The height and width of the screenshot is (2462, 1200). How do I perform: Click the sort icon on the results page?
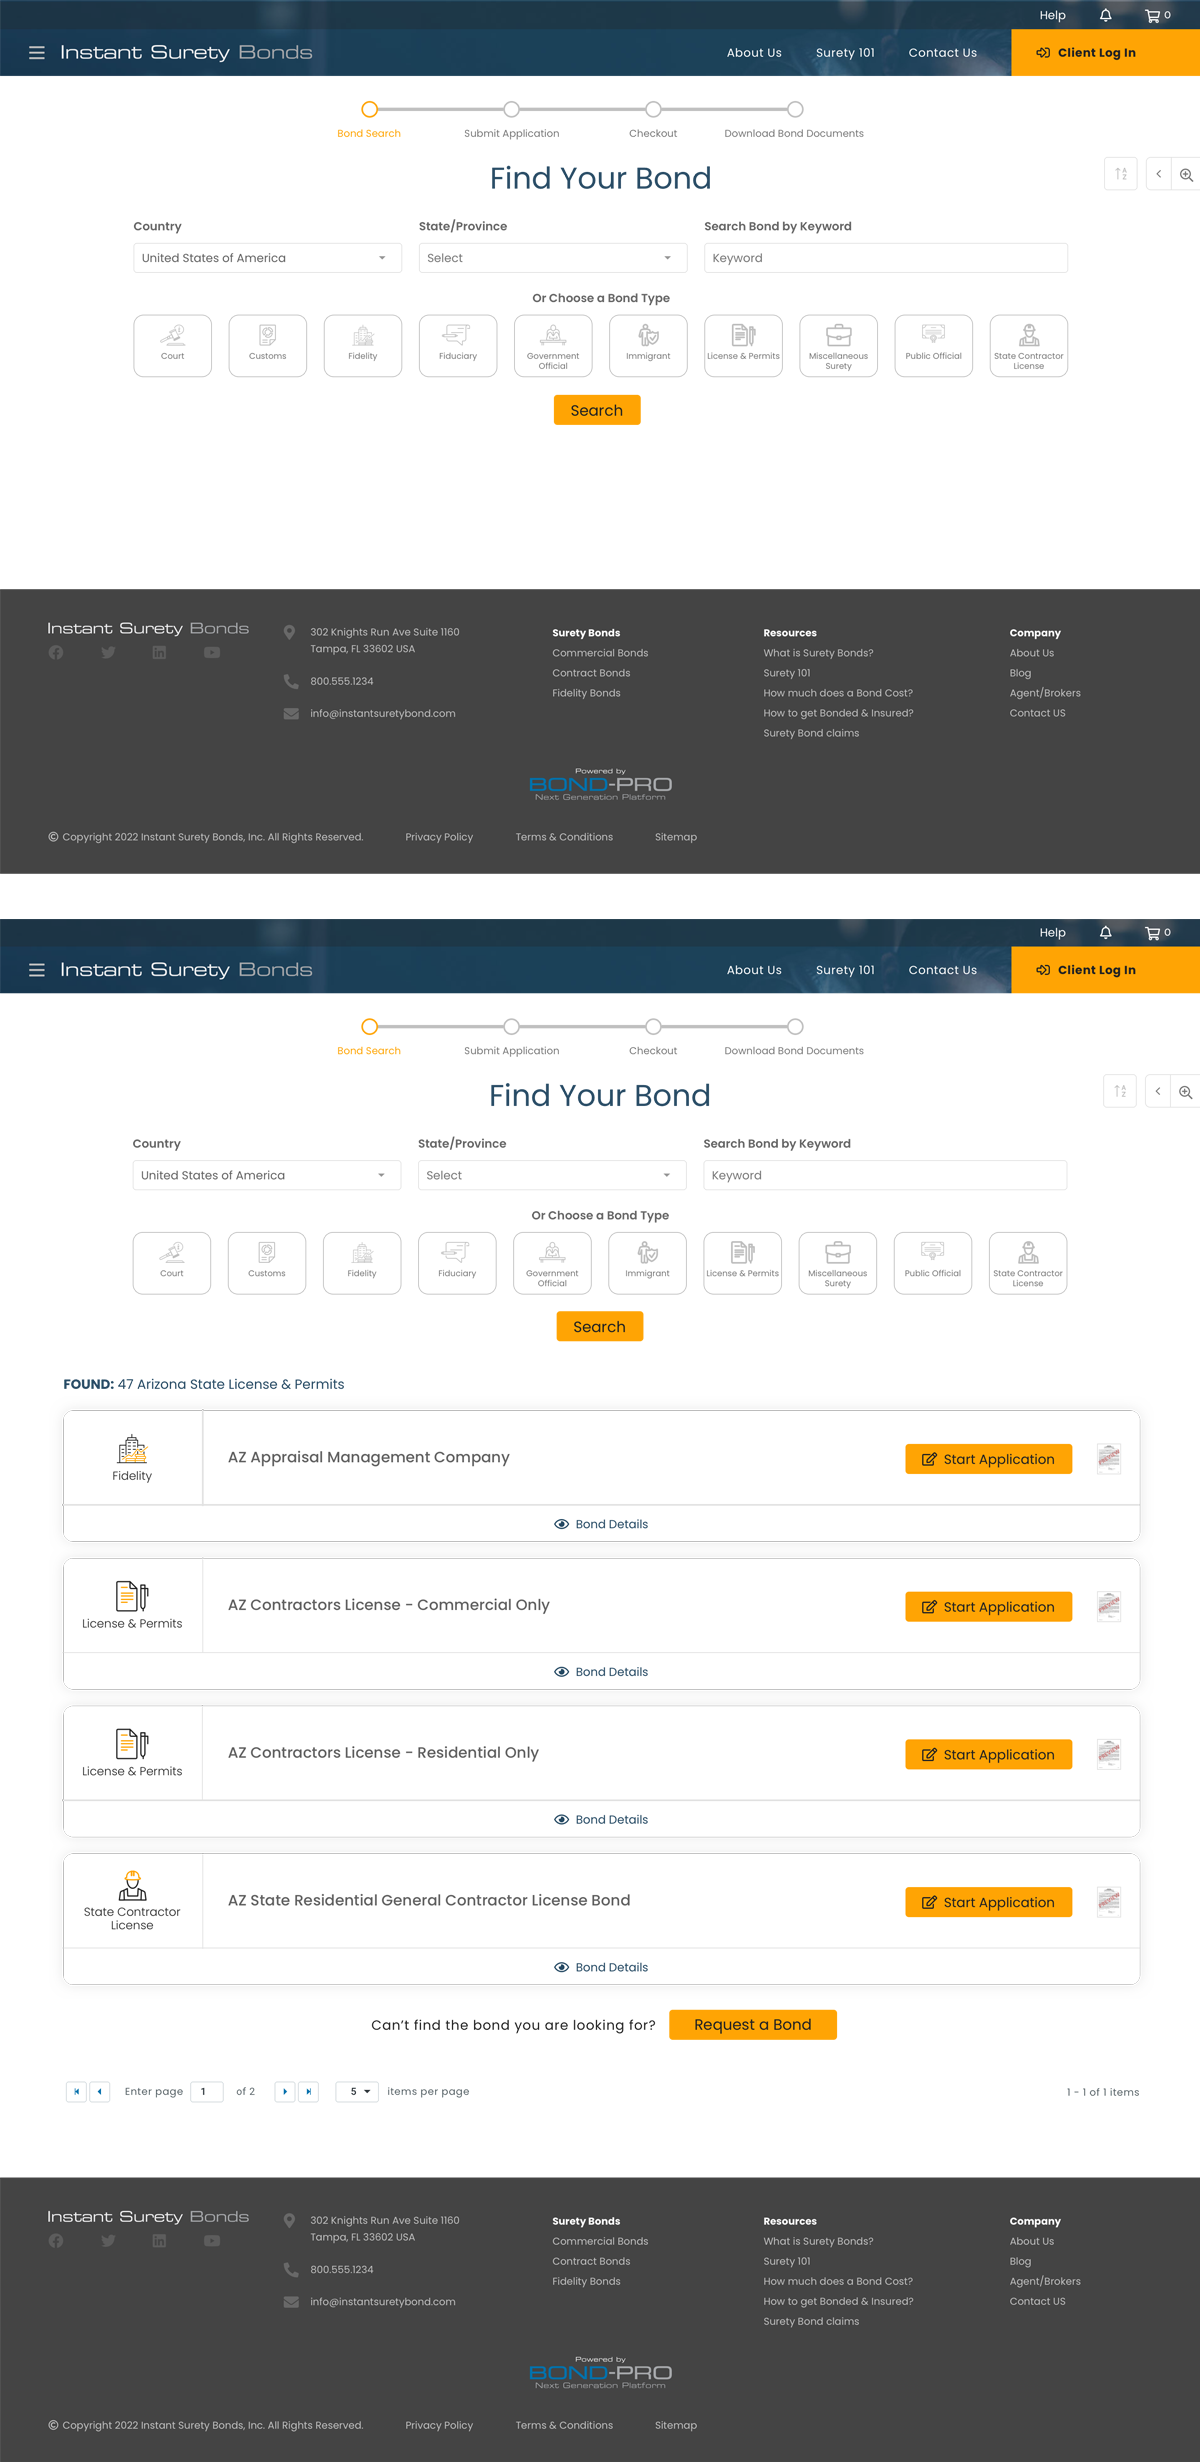tap(1120, 1091)
